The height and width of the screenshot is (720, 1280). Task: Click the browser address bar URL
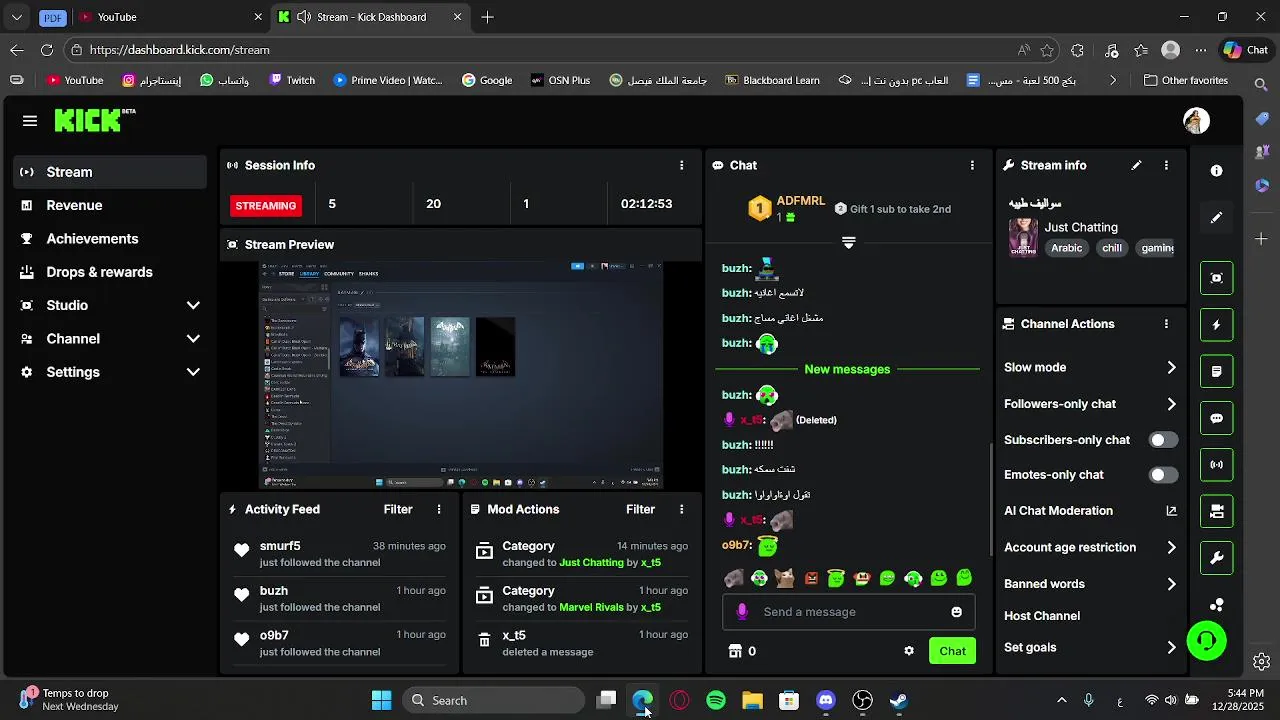(x=180, y=50)
